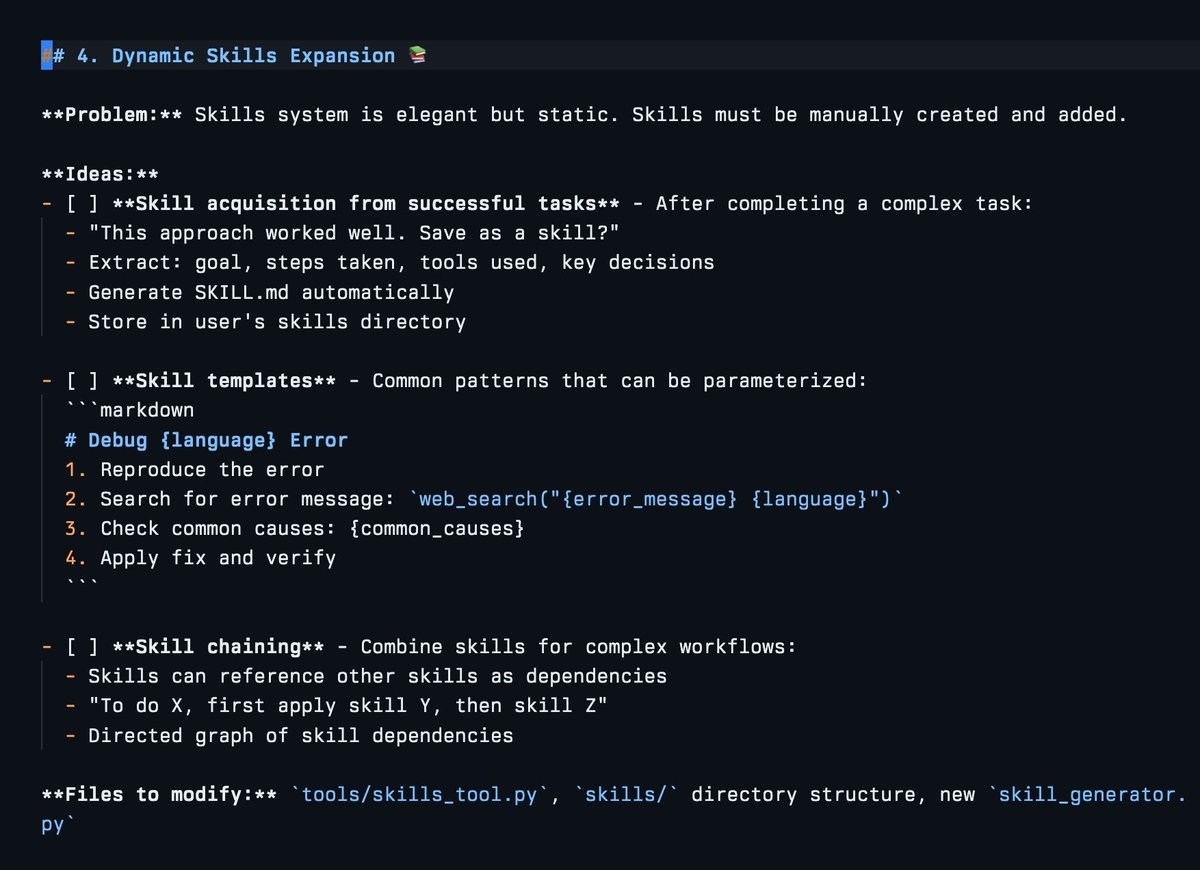
Task: Click the highlighted cursor hash at heading start
Action: point(46,56)
